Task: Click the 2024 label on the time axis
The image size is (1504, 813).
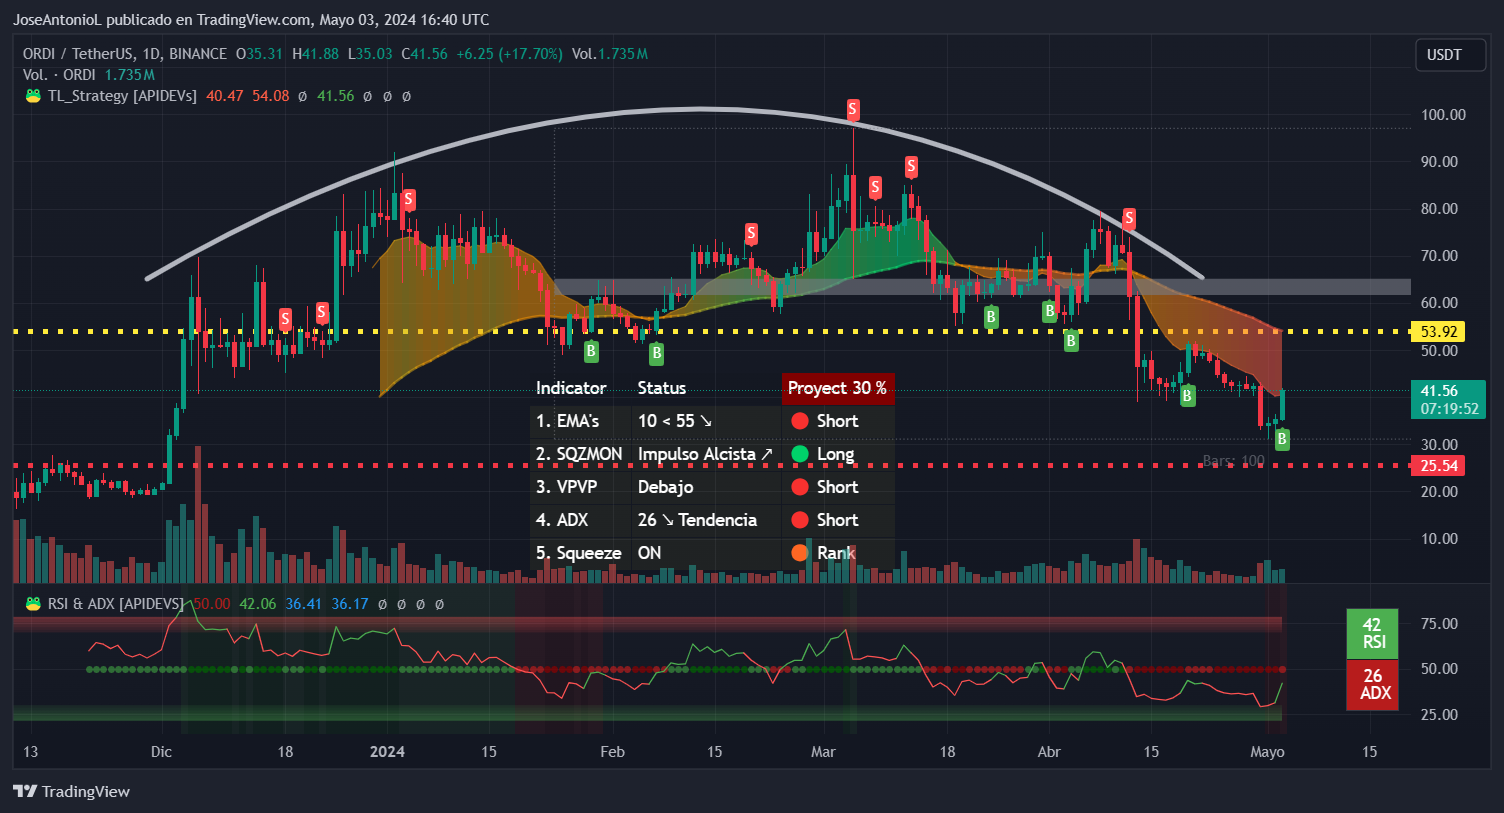Action: click(387, 751)
